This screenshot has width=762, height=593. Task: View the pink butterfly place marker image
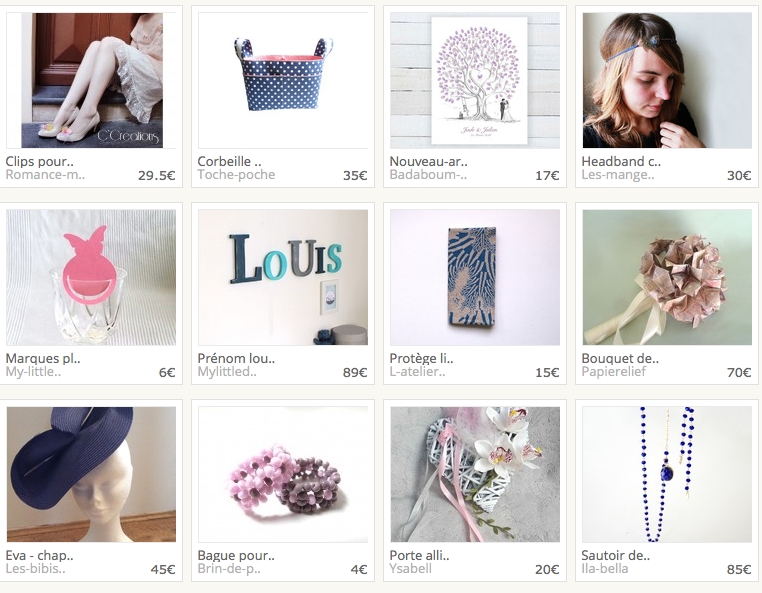point(91,277)
